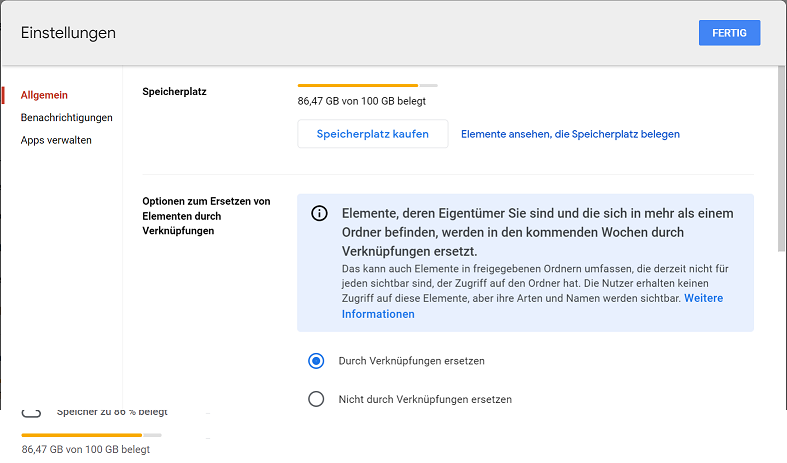
Task: Click the Speicher zu 86 % belegt label
Action: coord(112,412)
